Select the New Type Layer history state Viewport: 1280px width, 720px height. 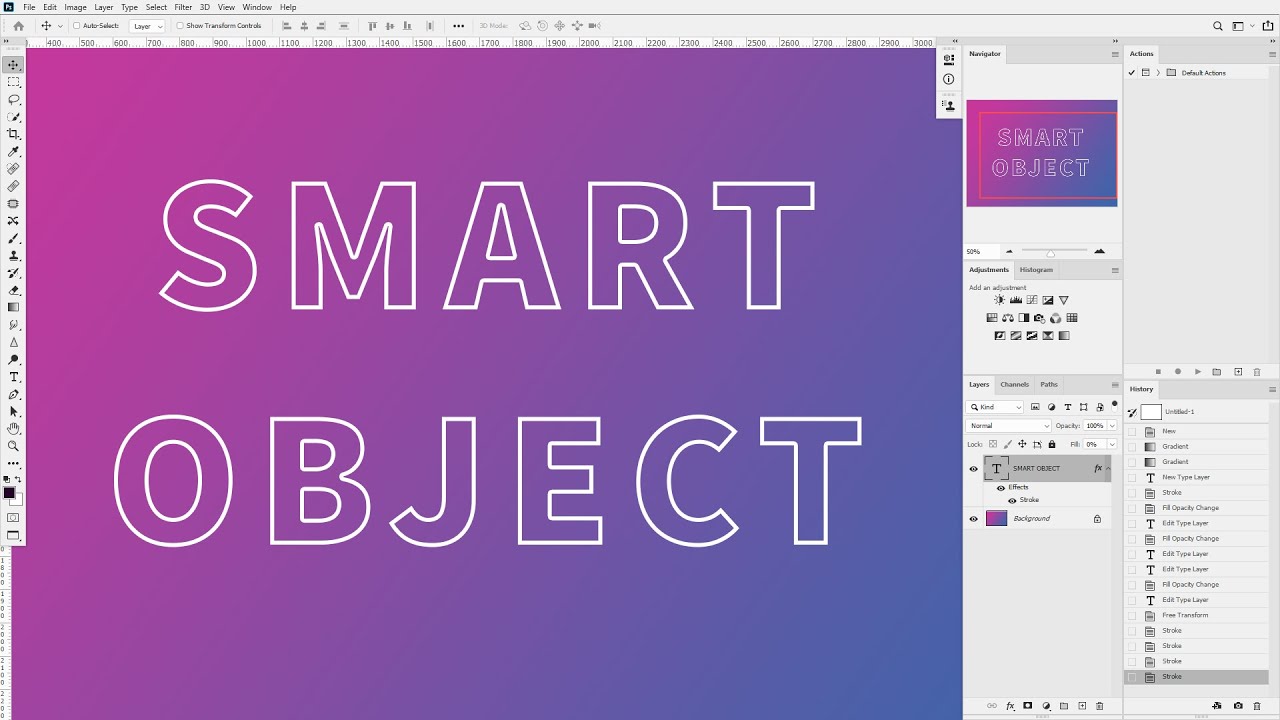(x=1197, y=477)
